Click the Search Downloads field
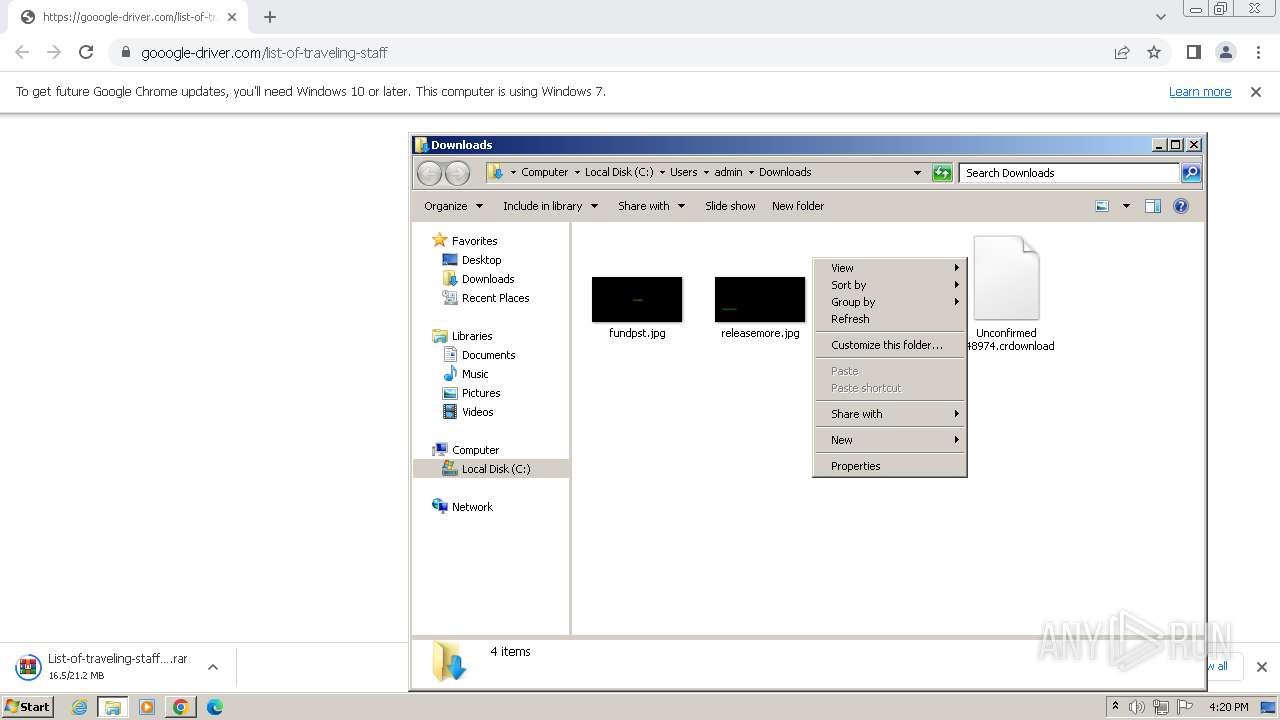The height and width of the screenshot is (720, 1280). pos(1068,173)
